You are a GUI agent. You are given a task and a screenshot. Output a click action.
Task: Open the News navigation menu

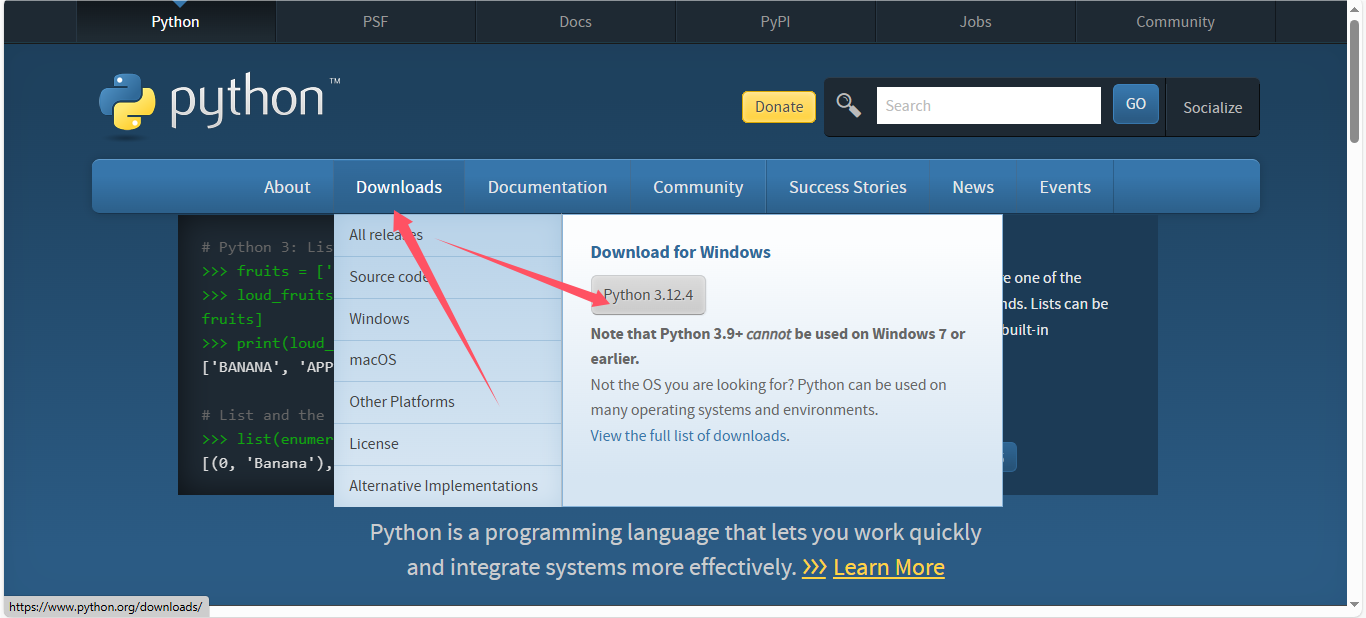coord(973,187)
